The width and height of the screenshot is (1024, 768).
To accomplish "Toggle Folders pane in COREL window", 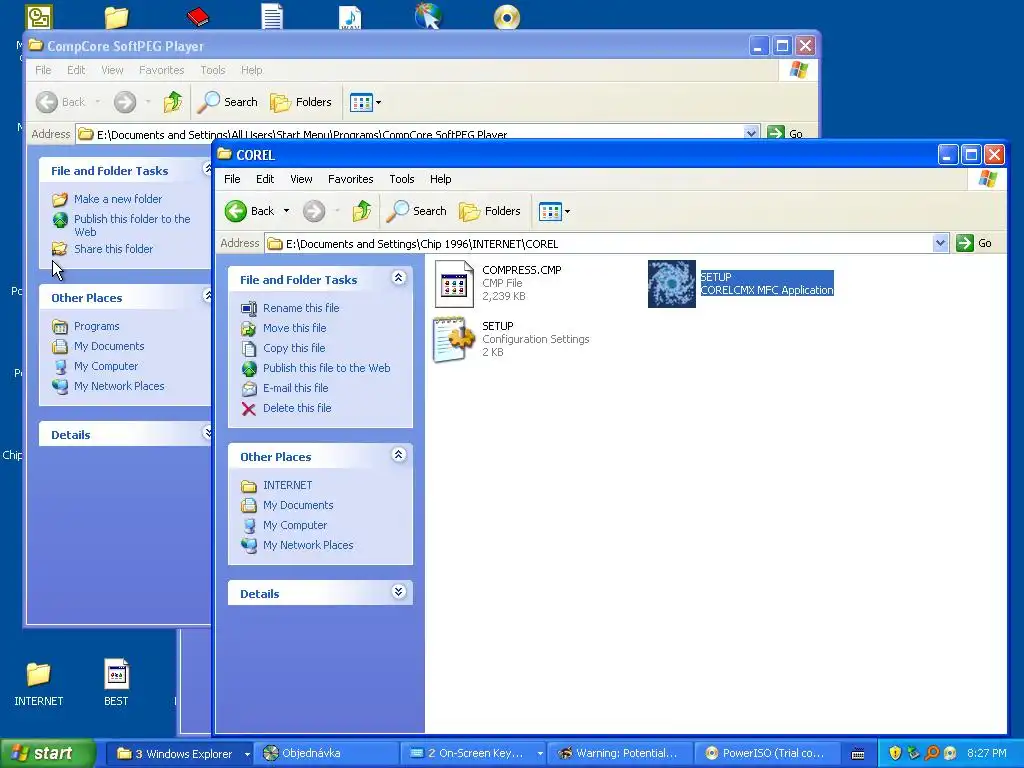I will (490, 211).
